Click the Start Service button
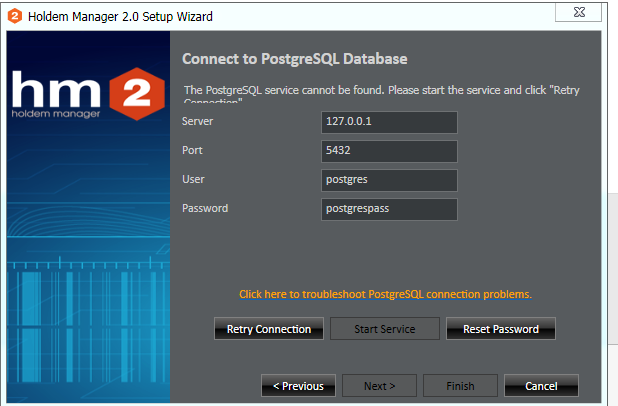Image resolution: width=618 pixels, height=406 pixels. point(385,329)
